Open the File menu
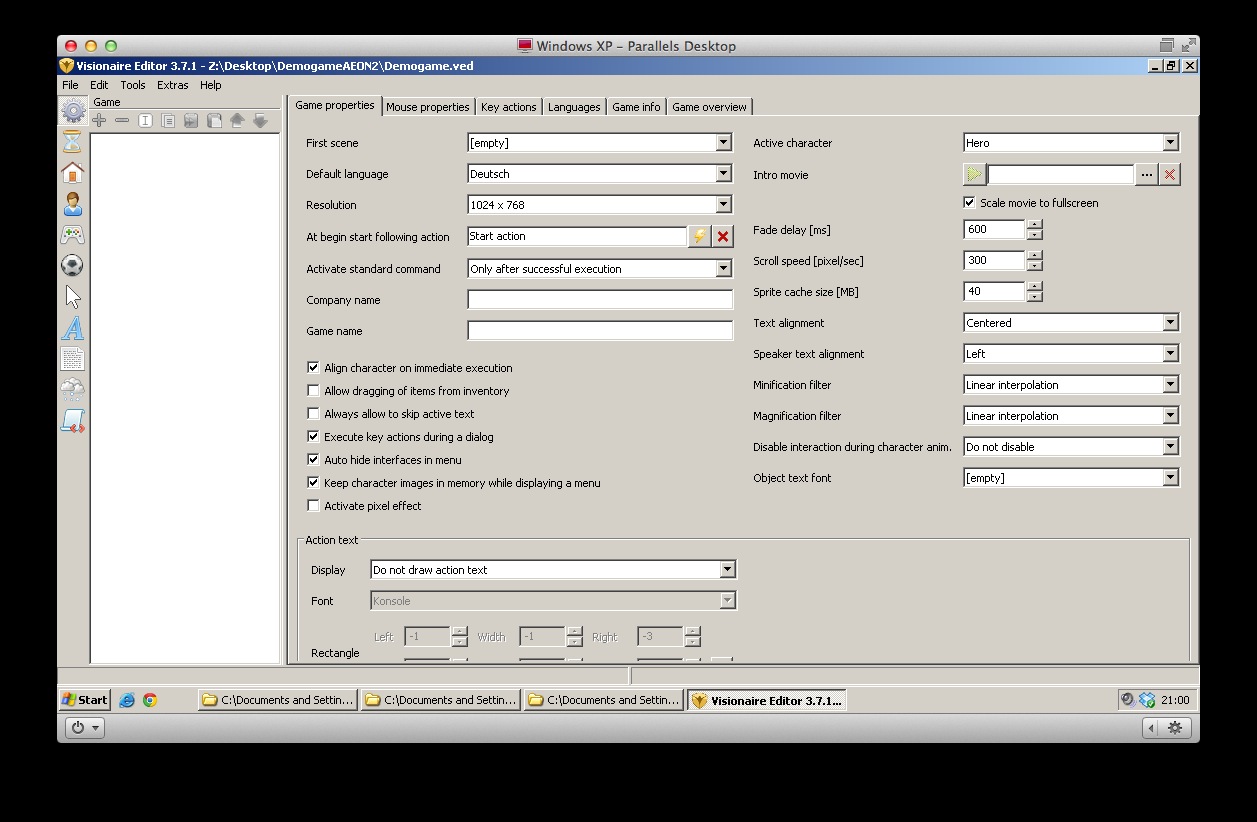This screenshot has width=1257, height=822. click(x=70, y=85)
